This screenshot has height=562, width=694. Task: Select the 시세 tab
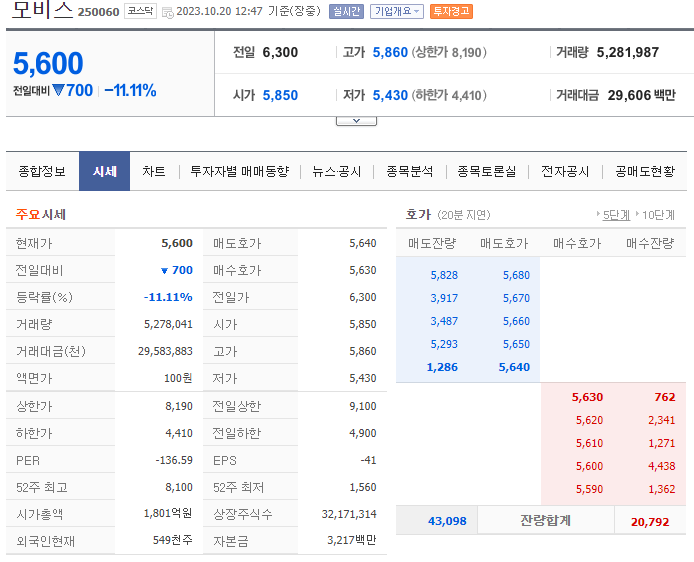[x=104, y=171]
